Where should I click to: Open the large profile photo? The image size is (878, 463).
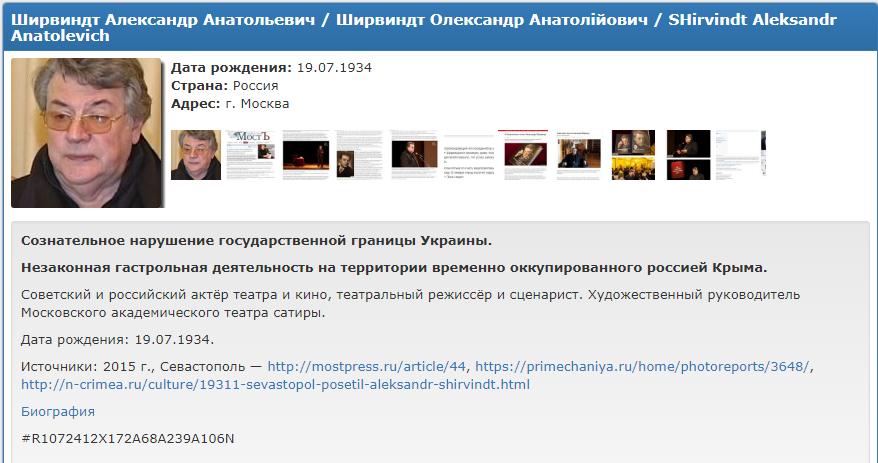pyautogui.click(x=86, y=133)
